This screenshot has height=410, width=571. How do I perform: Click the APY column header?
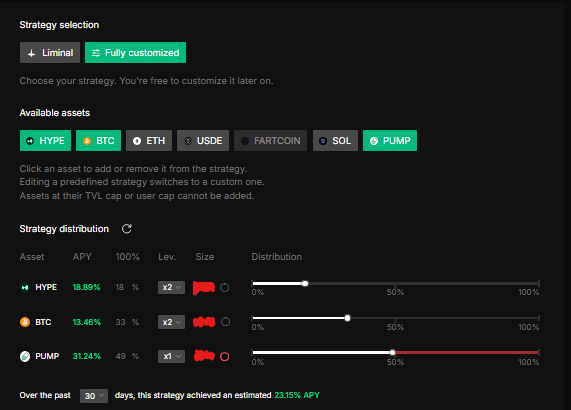pyautogui.click(x=82, y=257)
